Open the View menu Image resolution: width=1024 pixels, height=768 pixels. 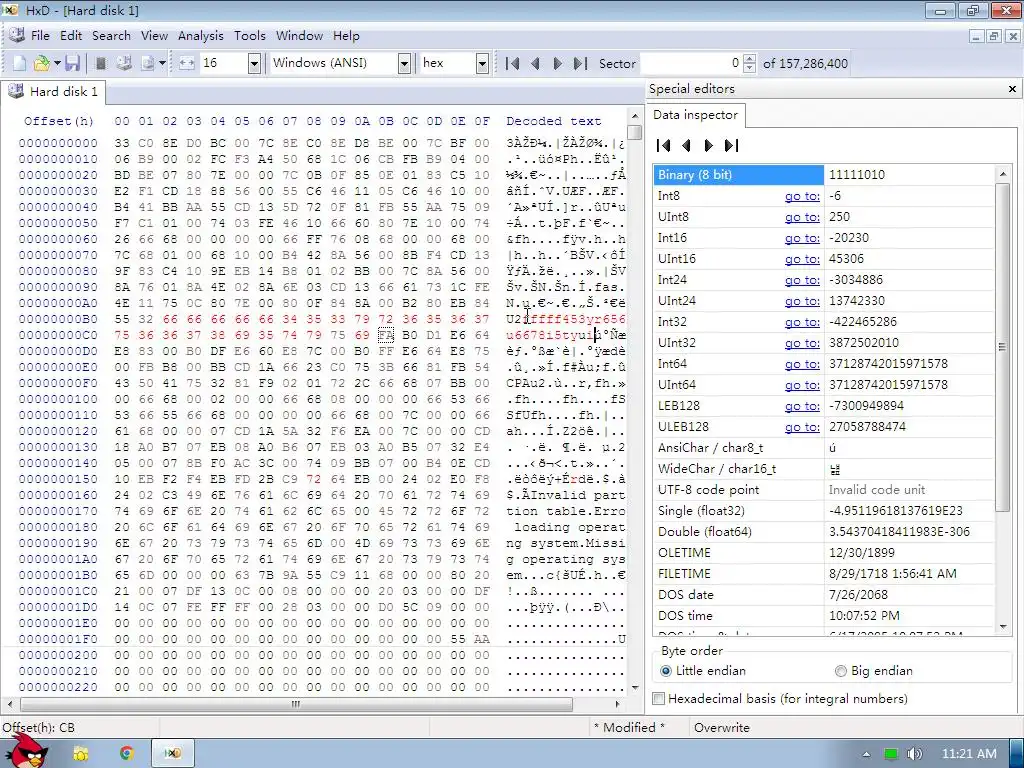click(x=154, y=36)
